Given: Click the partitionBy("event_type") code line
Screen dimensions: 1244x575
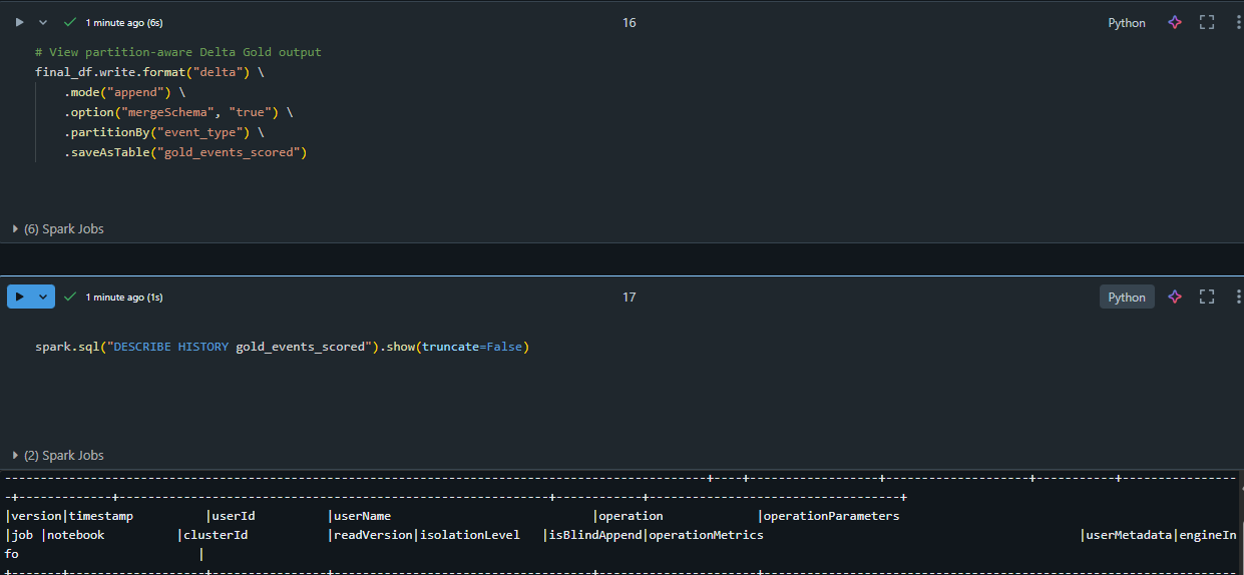Looking at the screenshot, I should (164, 132).
